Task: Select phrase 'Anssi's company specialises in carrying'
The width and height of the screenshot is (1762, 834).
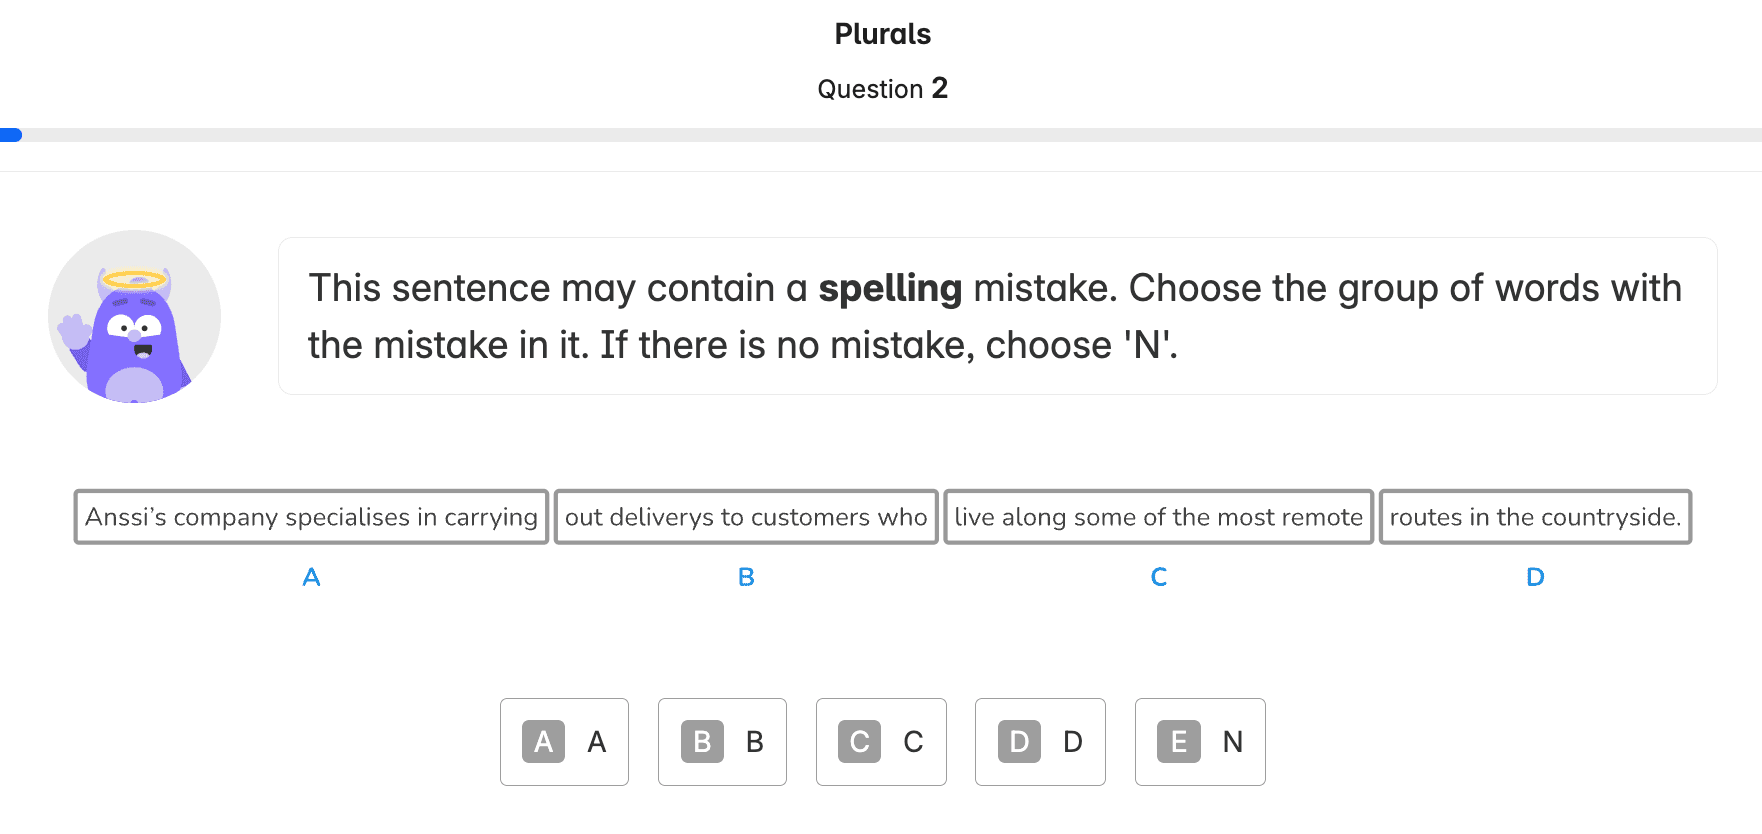Action: [x=311, y=517]
